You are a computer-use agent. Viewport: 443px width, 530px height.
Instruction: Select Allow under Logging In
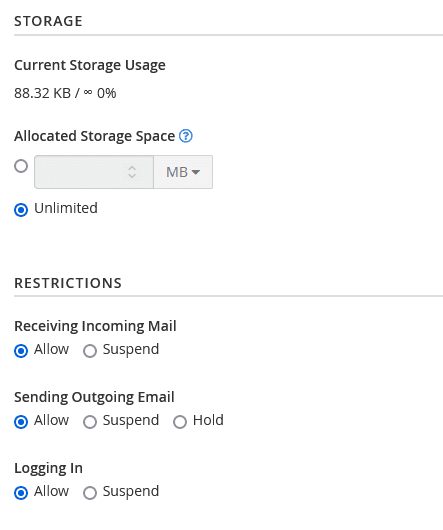pos(21,493)
